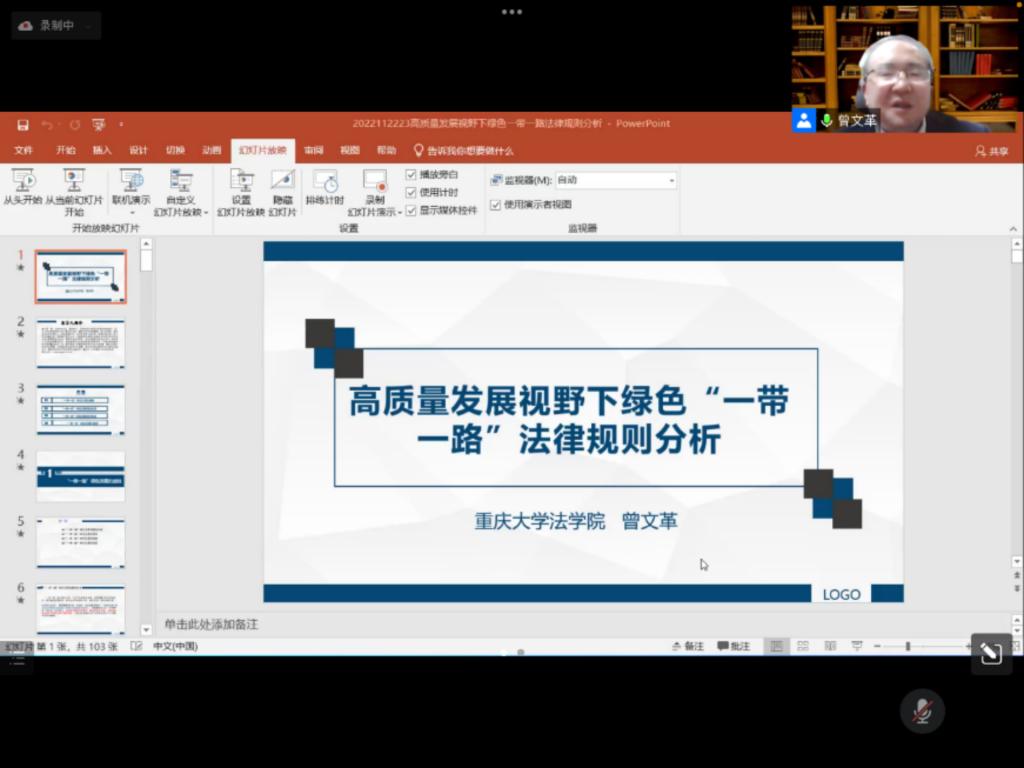Open the 审阅 (Review) ribbon tab
The height and width of the screenshot is (768, 1024).
click(314, 150)
